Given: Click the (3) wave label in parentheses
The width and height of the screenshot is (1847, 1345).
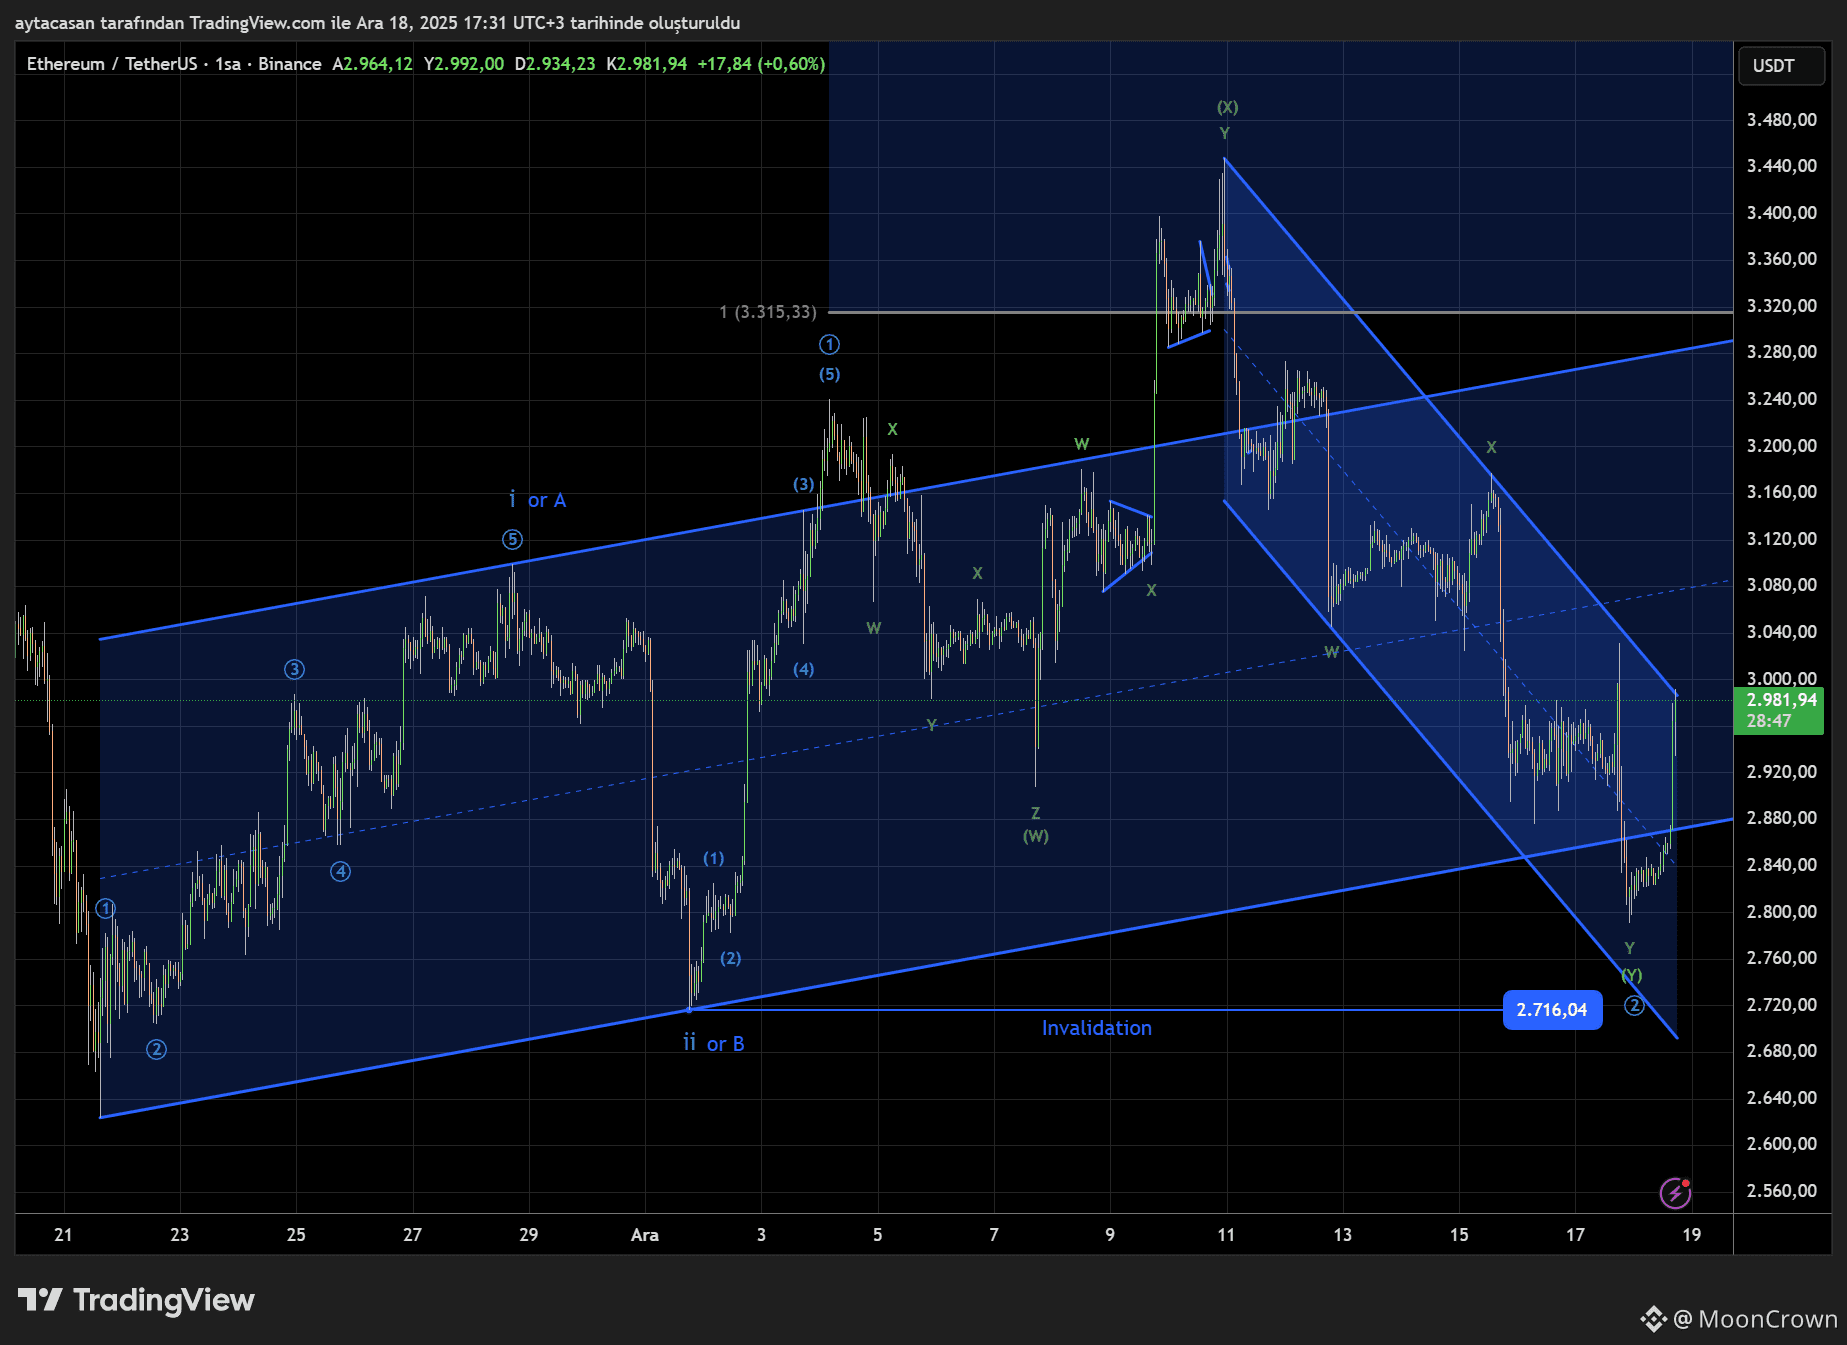Looking at the screenshot, I should point(804,485).
